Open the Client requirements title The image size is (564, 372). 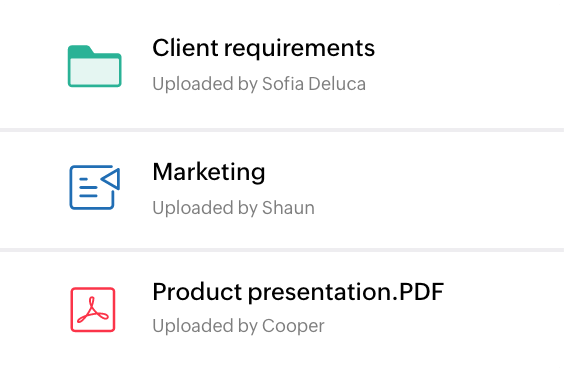pos(264,48)
